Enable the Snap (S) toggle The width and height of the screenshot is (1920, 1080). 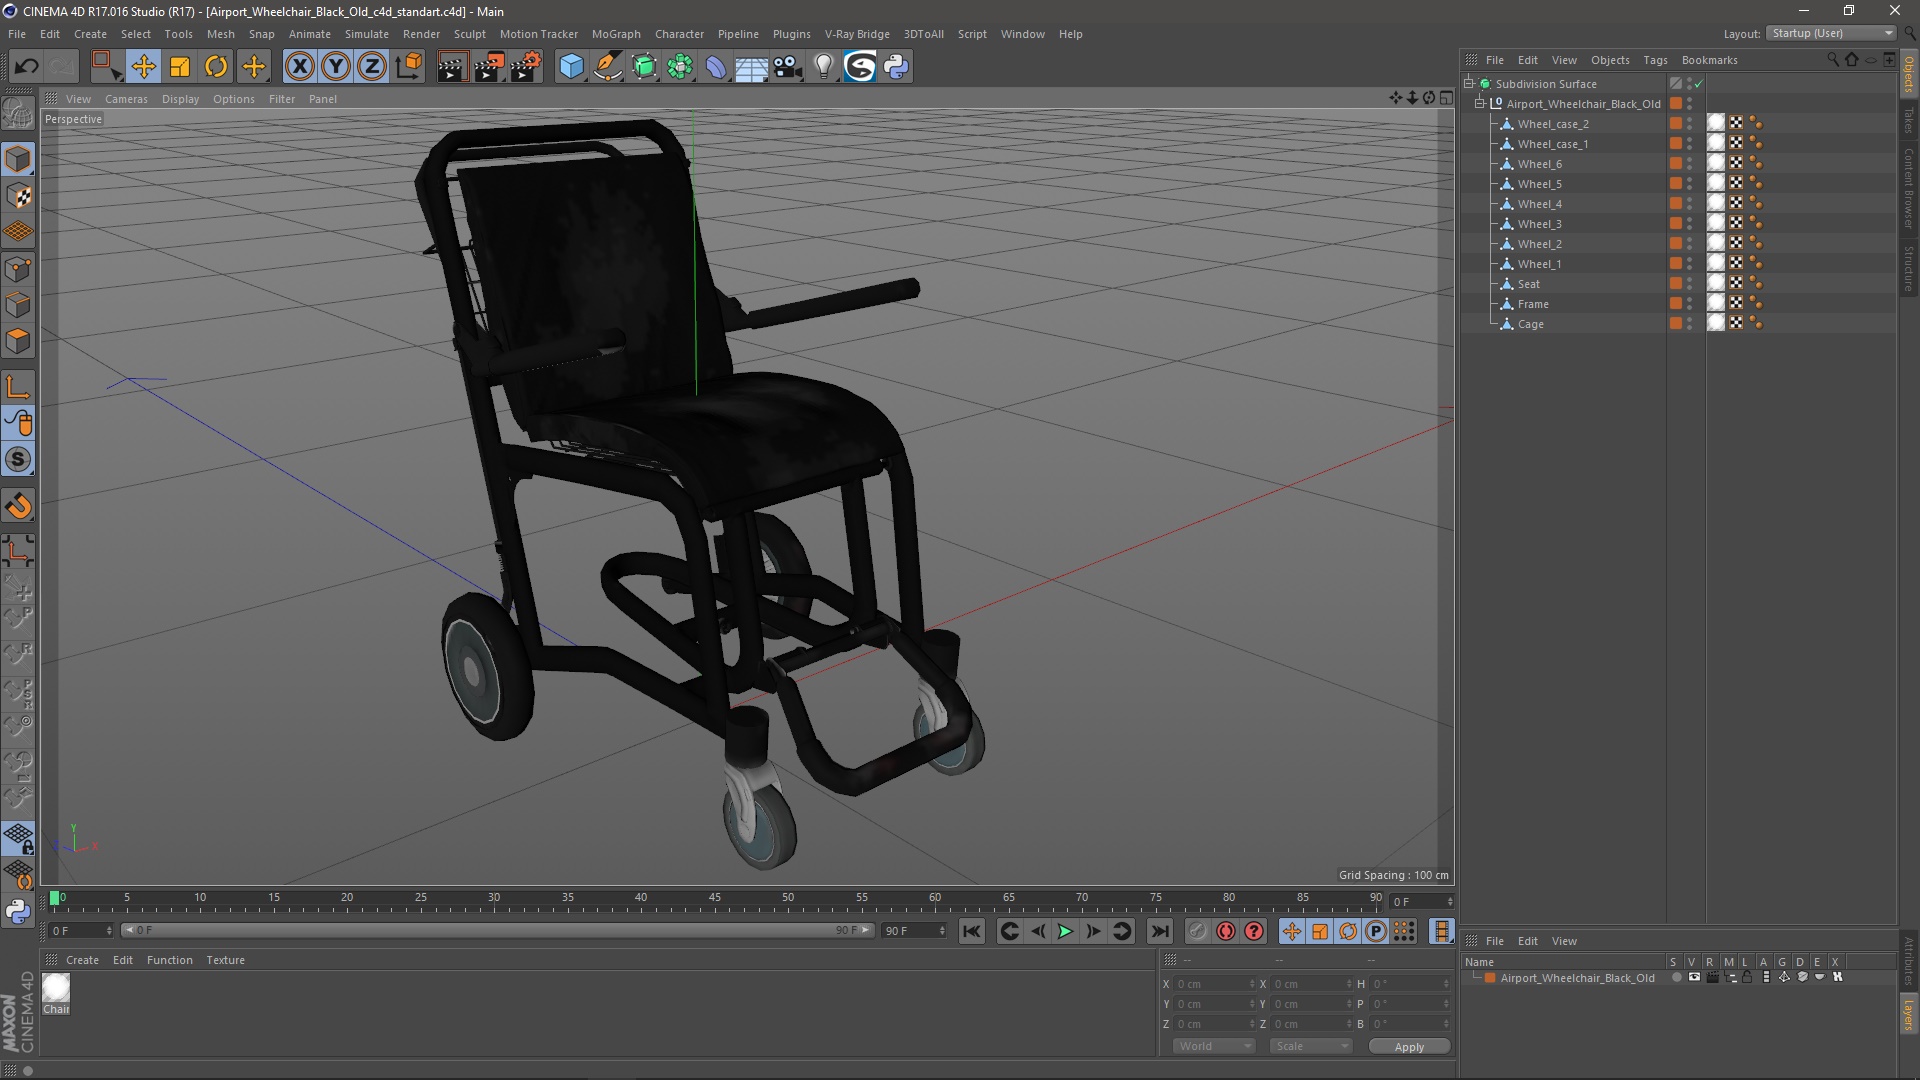[x=18, y=460]
